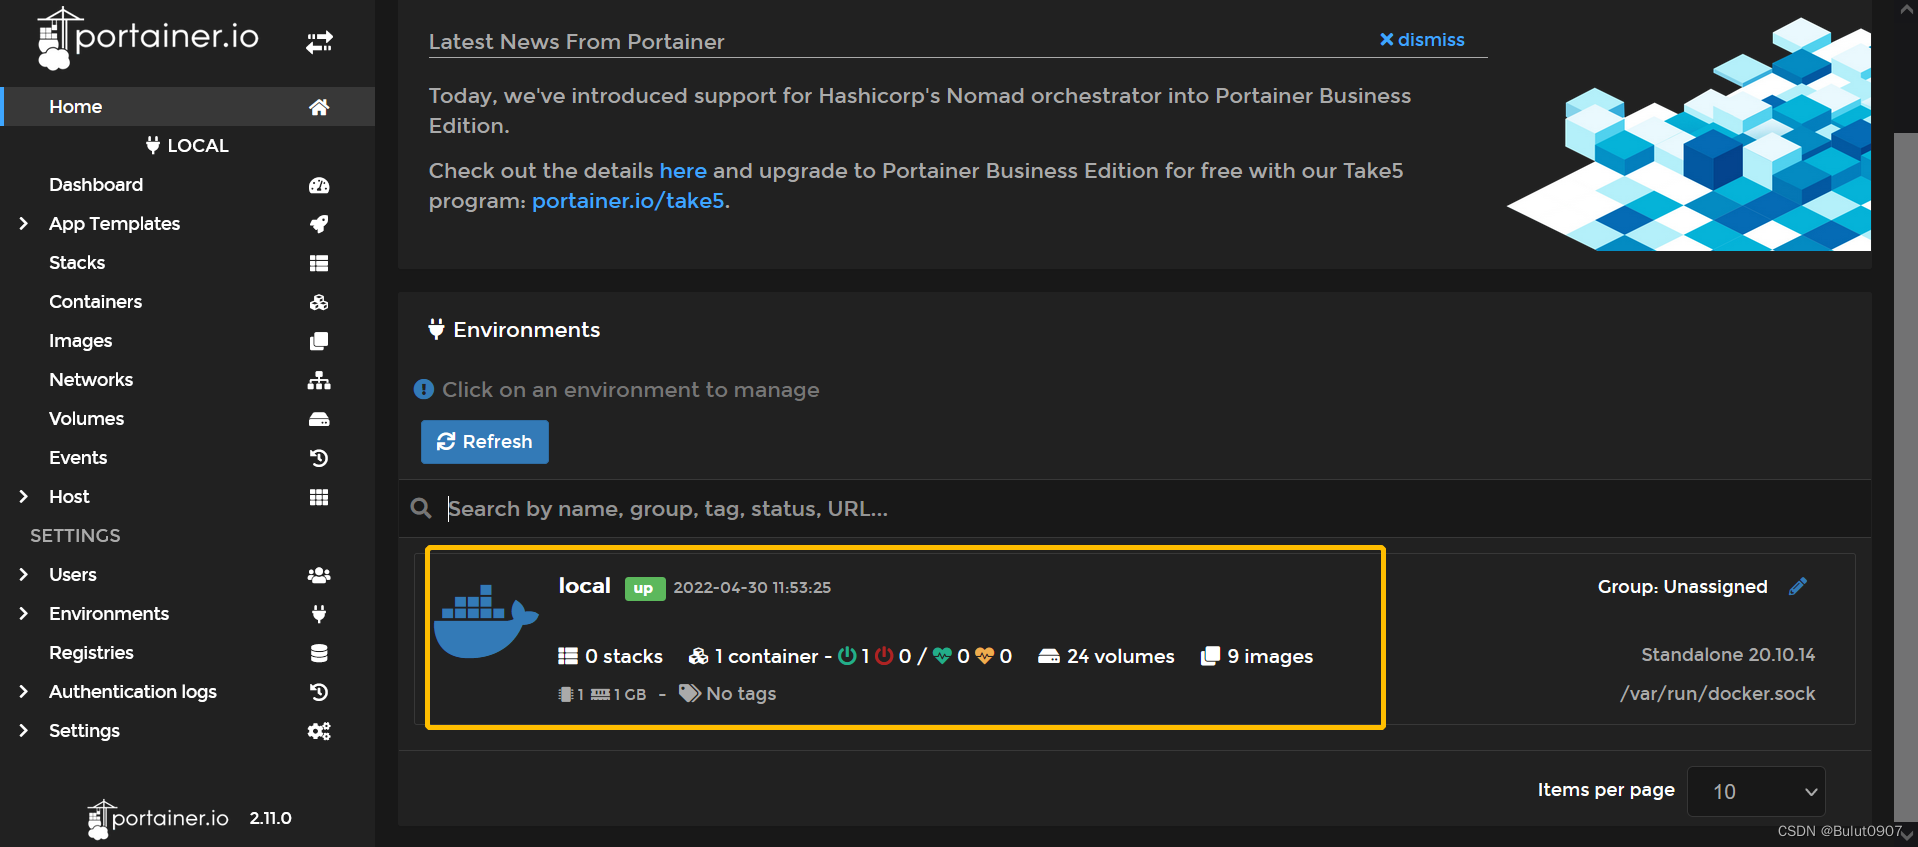Expand the App Templates menu chevron

tap(23, 223)
